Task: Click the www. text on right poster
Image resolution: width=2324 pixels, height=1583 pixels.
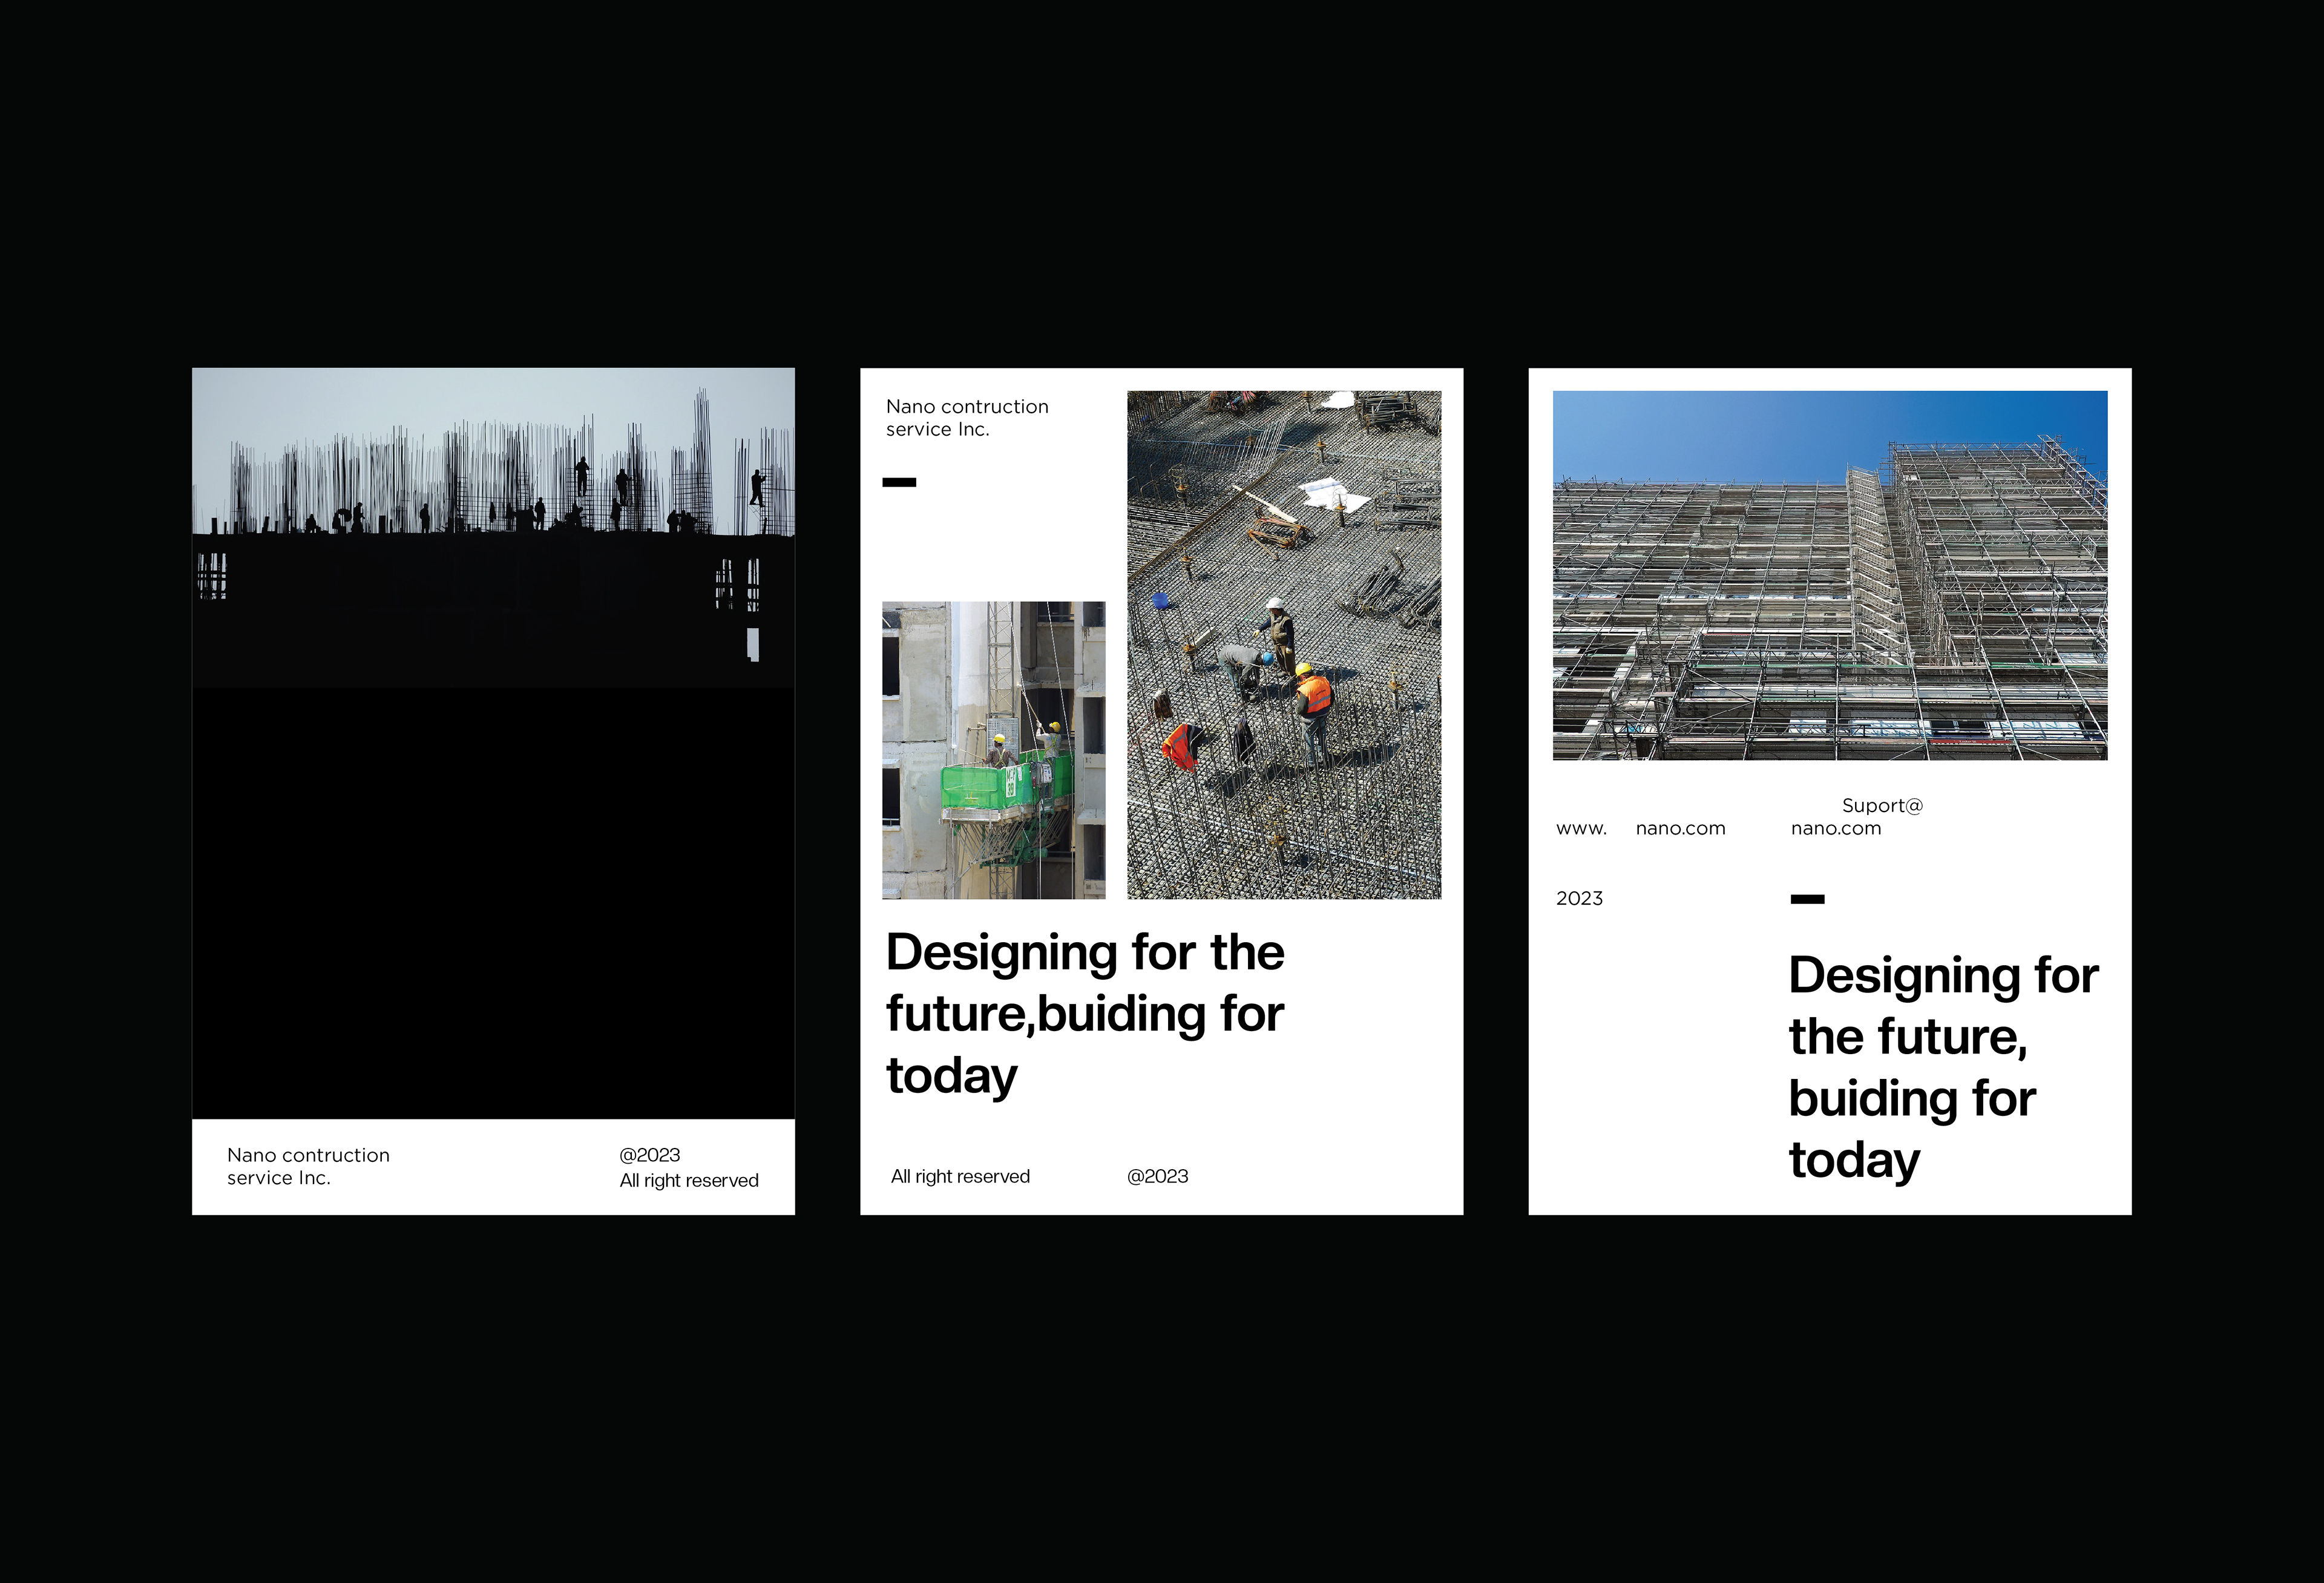Action: [x=1581, y=829]
